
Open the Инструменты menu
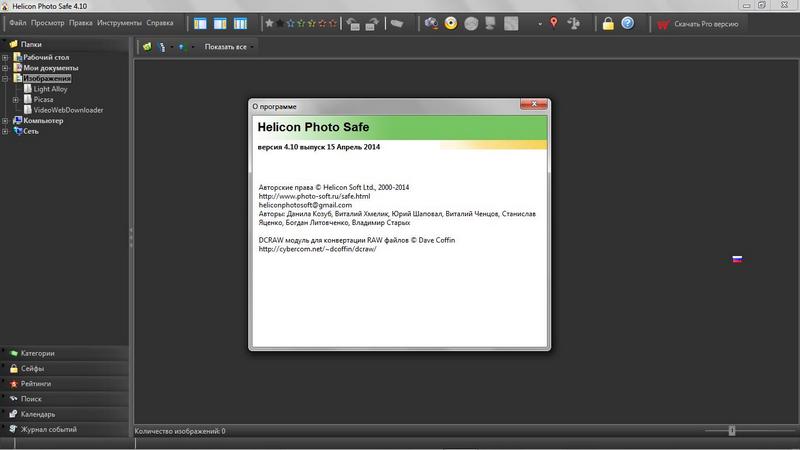coord(119,23)
